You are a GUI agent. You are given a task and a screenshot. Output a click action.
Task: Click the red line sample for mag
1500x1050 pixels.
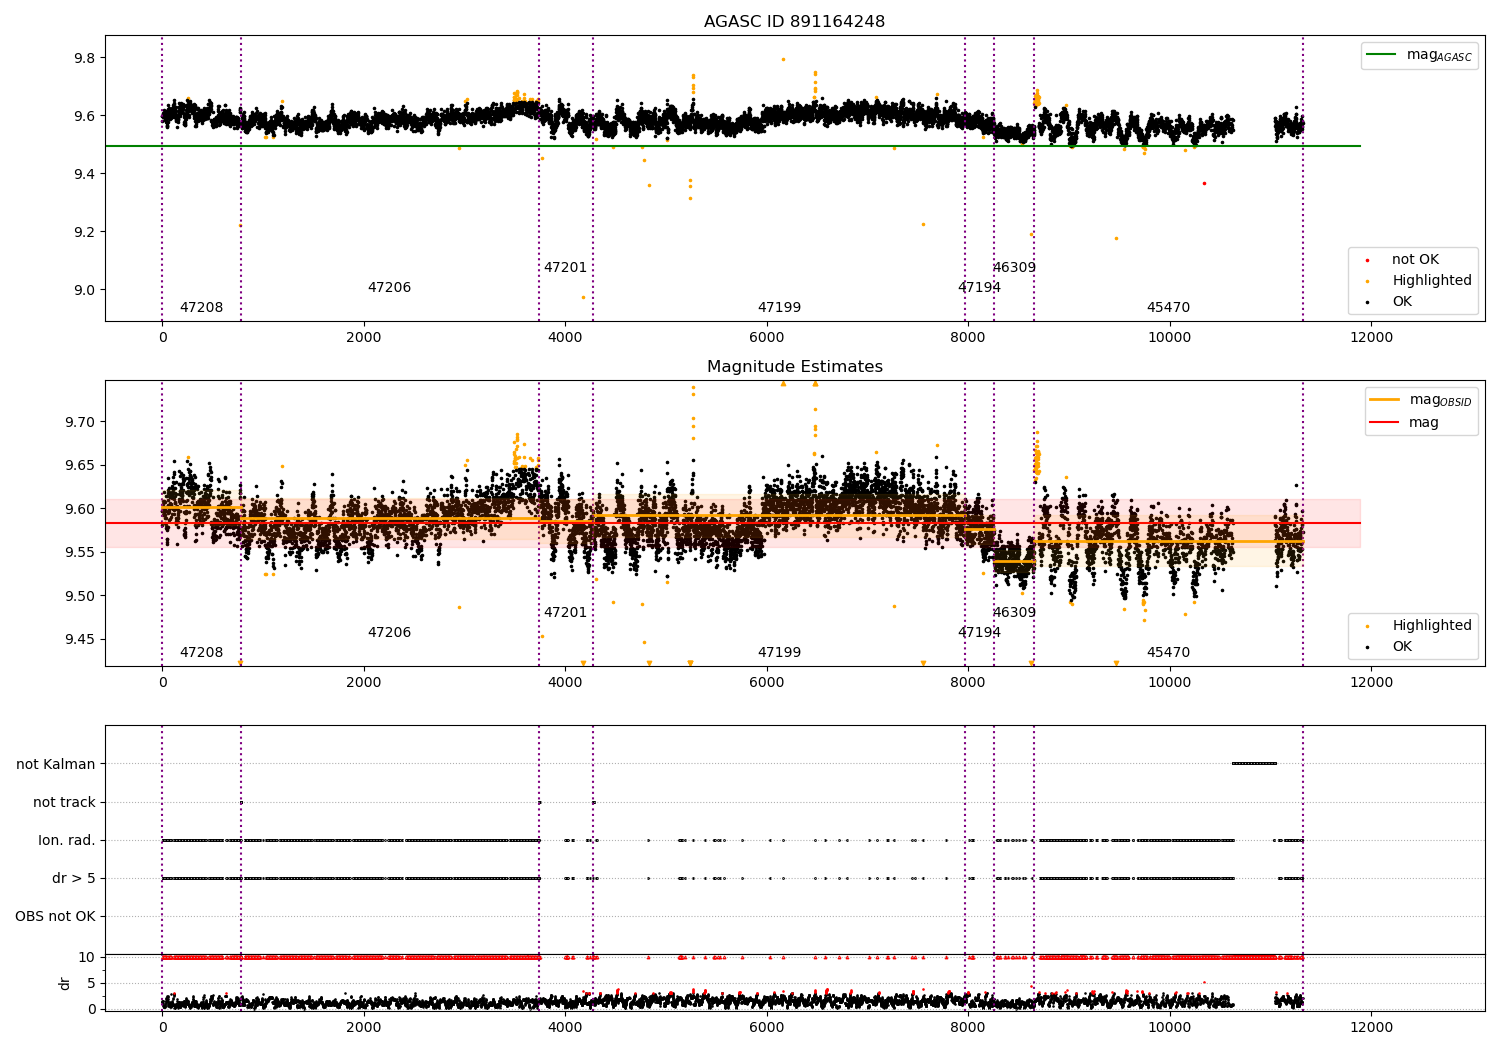click(1384, 422)
